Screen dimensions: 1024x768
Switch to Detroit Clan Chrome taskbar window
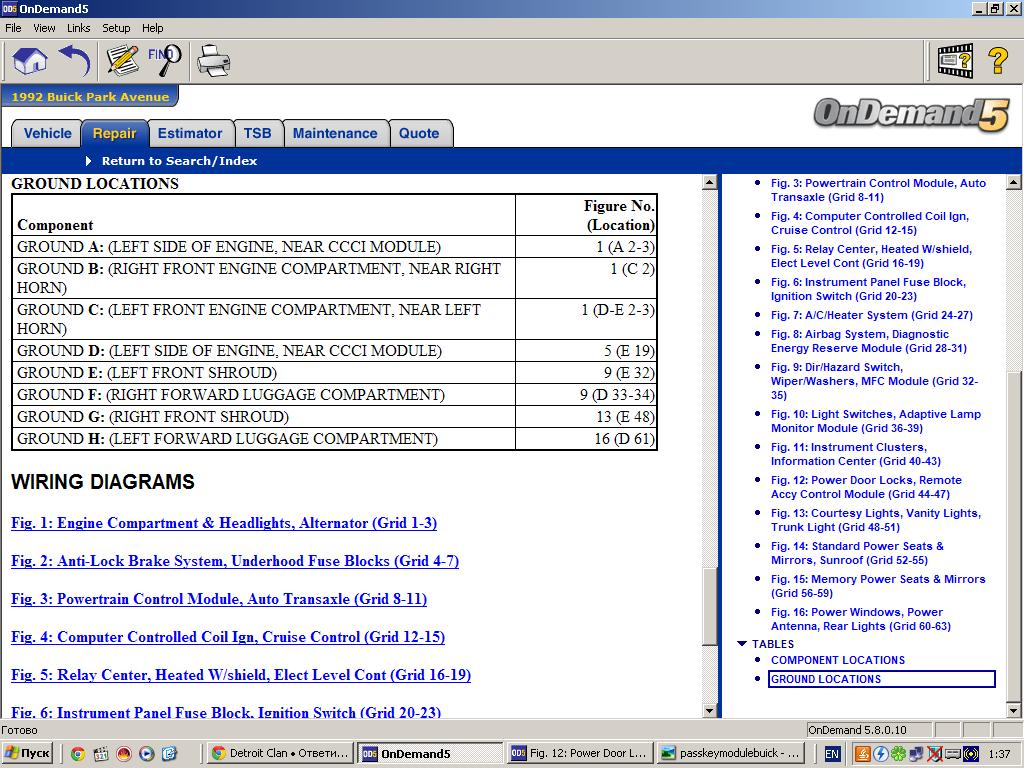click(x=281, y=754)
